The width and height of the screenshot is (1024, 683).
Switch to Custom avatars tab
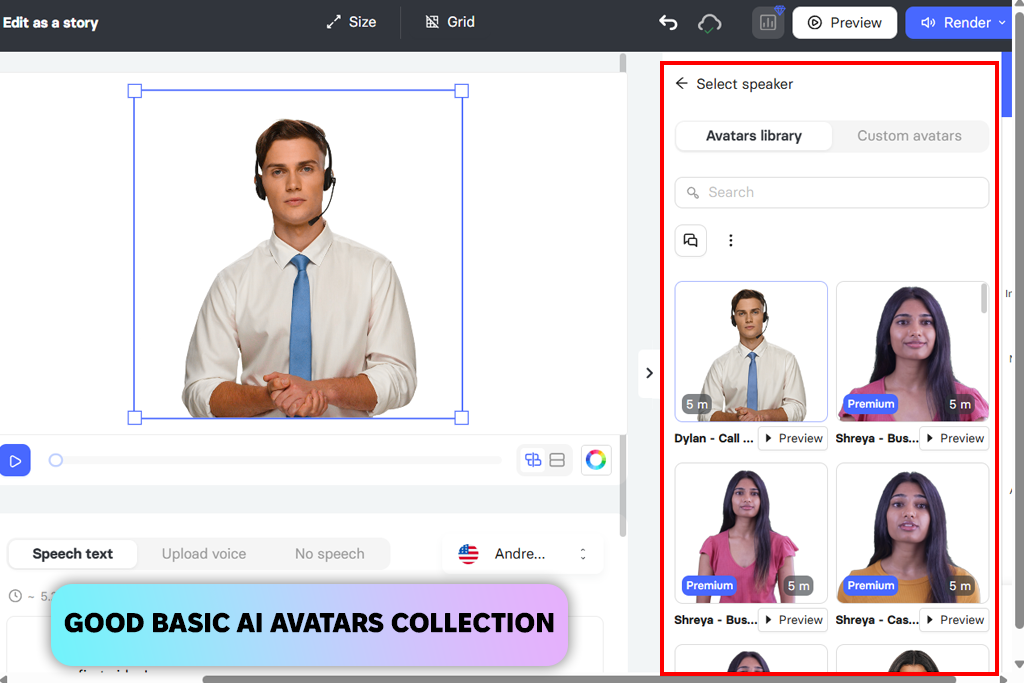pyautogui.click(x=909, y=136)
